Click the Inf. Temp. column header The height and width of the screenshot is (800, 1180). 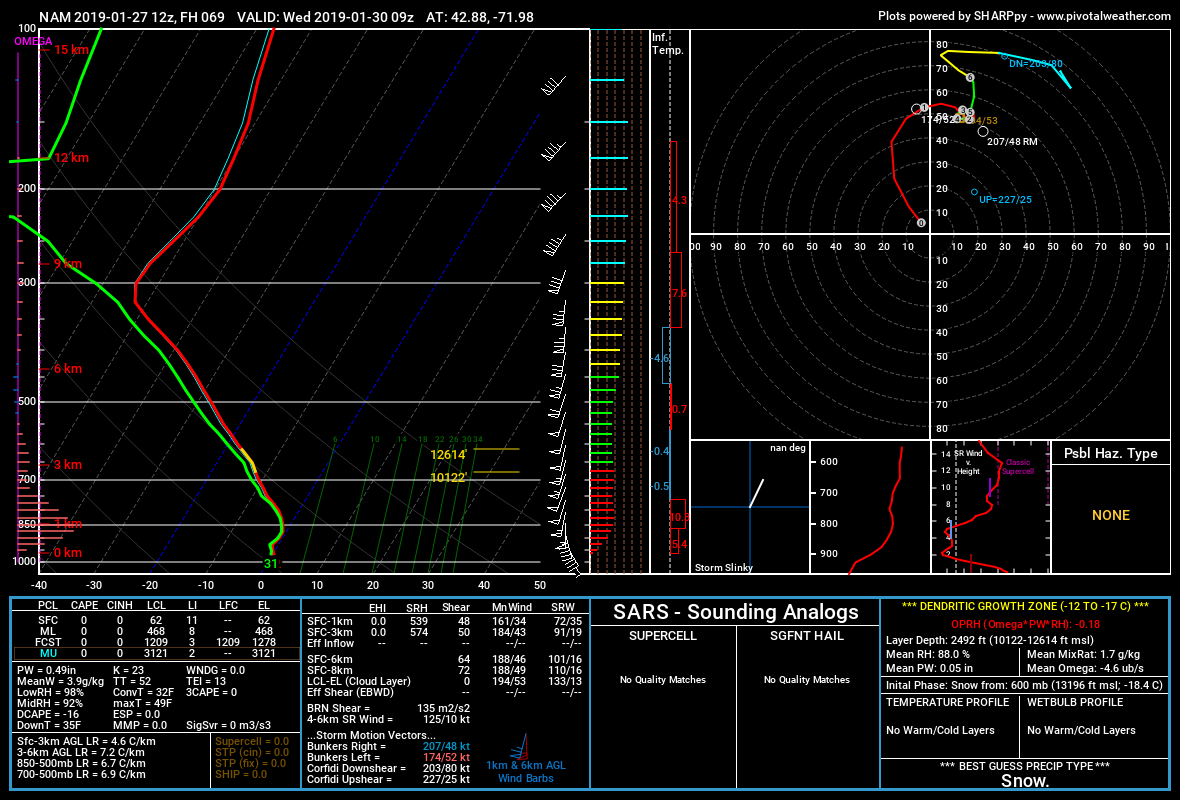[668, 44]
